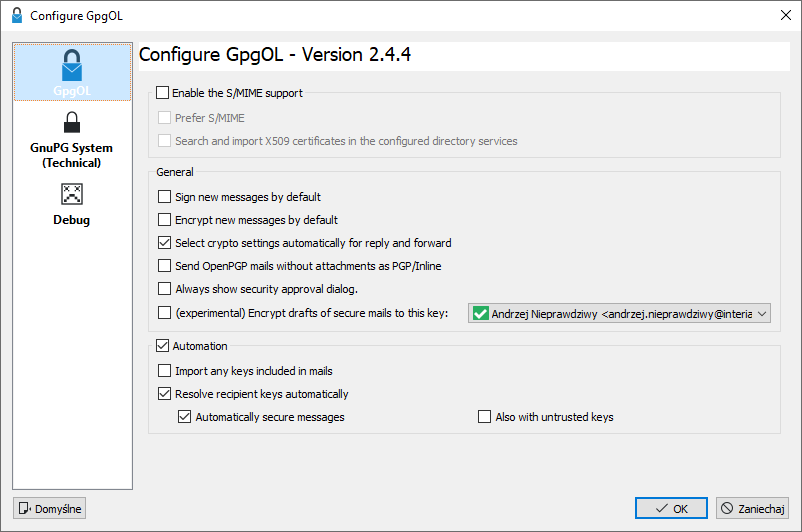Tick Search and import X509 certificates checkbox
This screenshot has width=802, height=532.
(x=164, y=141)
